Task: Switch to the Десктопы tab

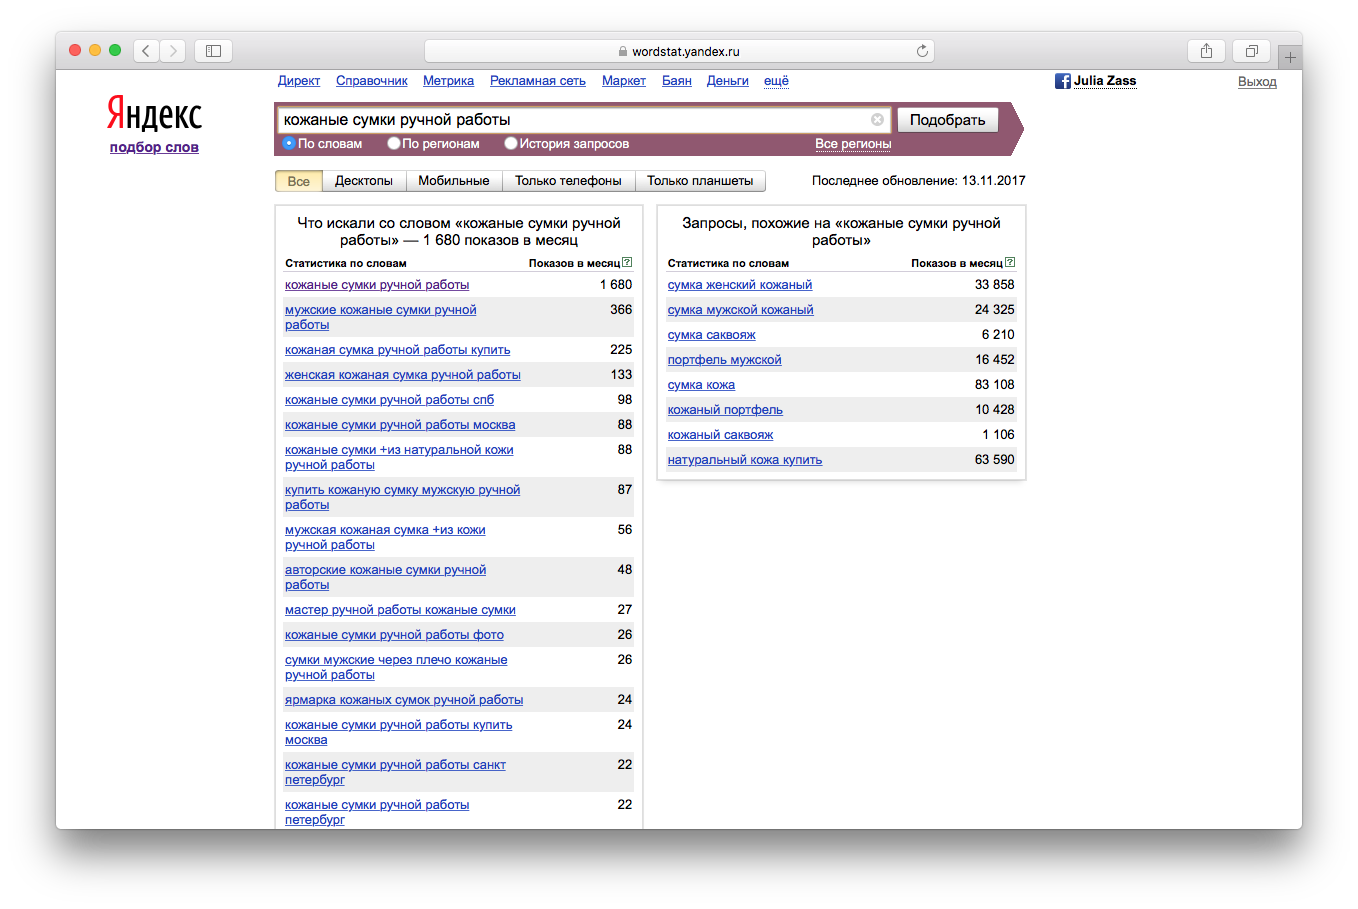Action: pyautogui.click(x=364, y=181)
